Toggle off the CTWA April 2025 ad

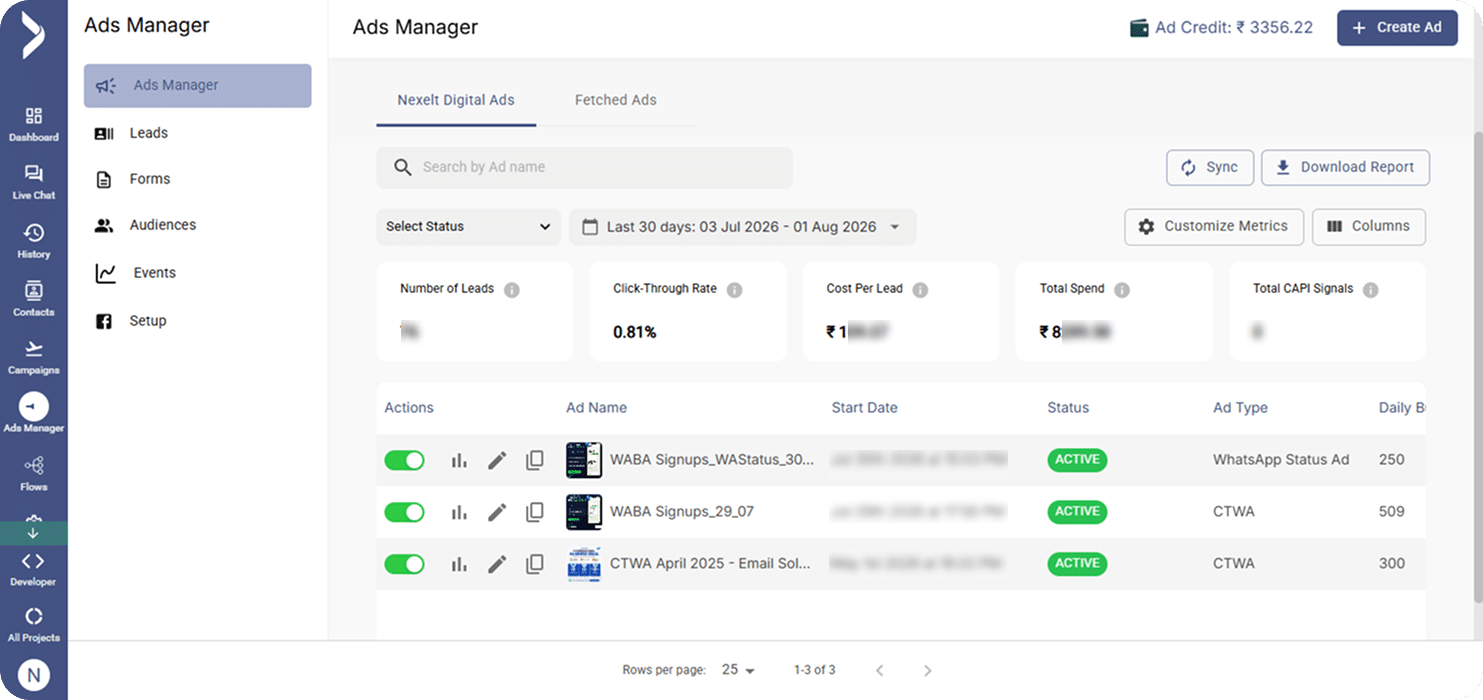tap(404, 564)
